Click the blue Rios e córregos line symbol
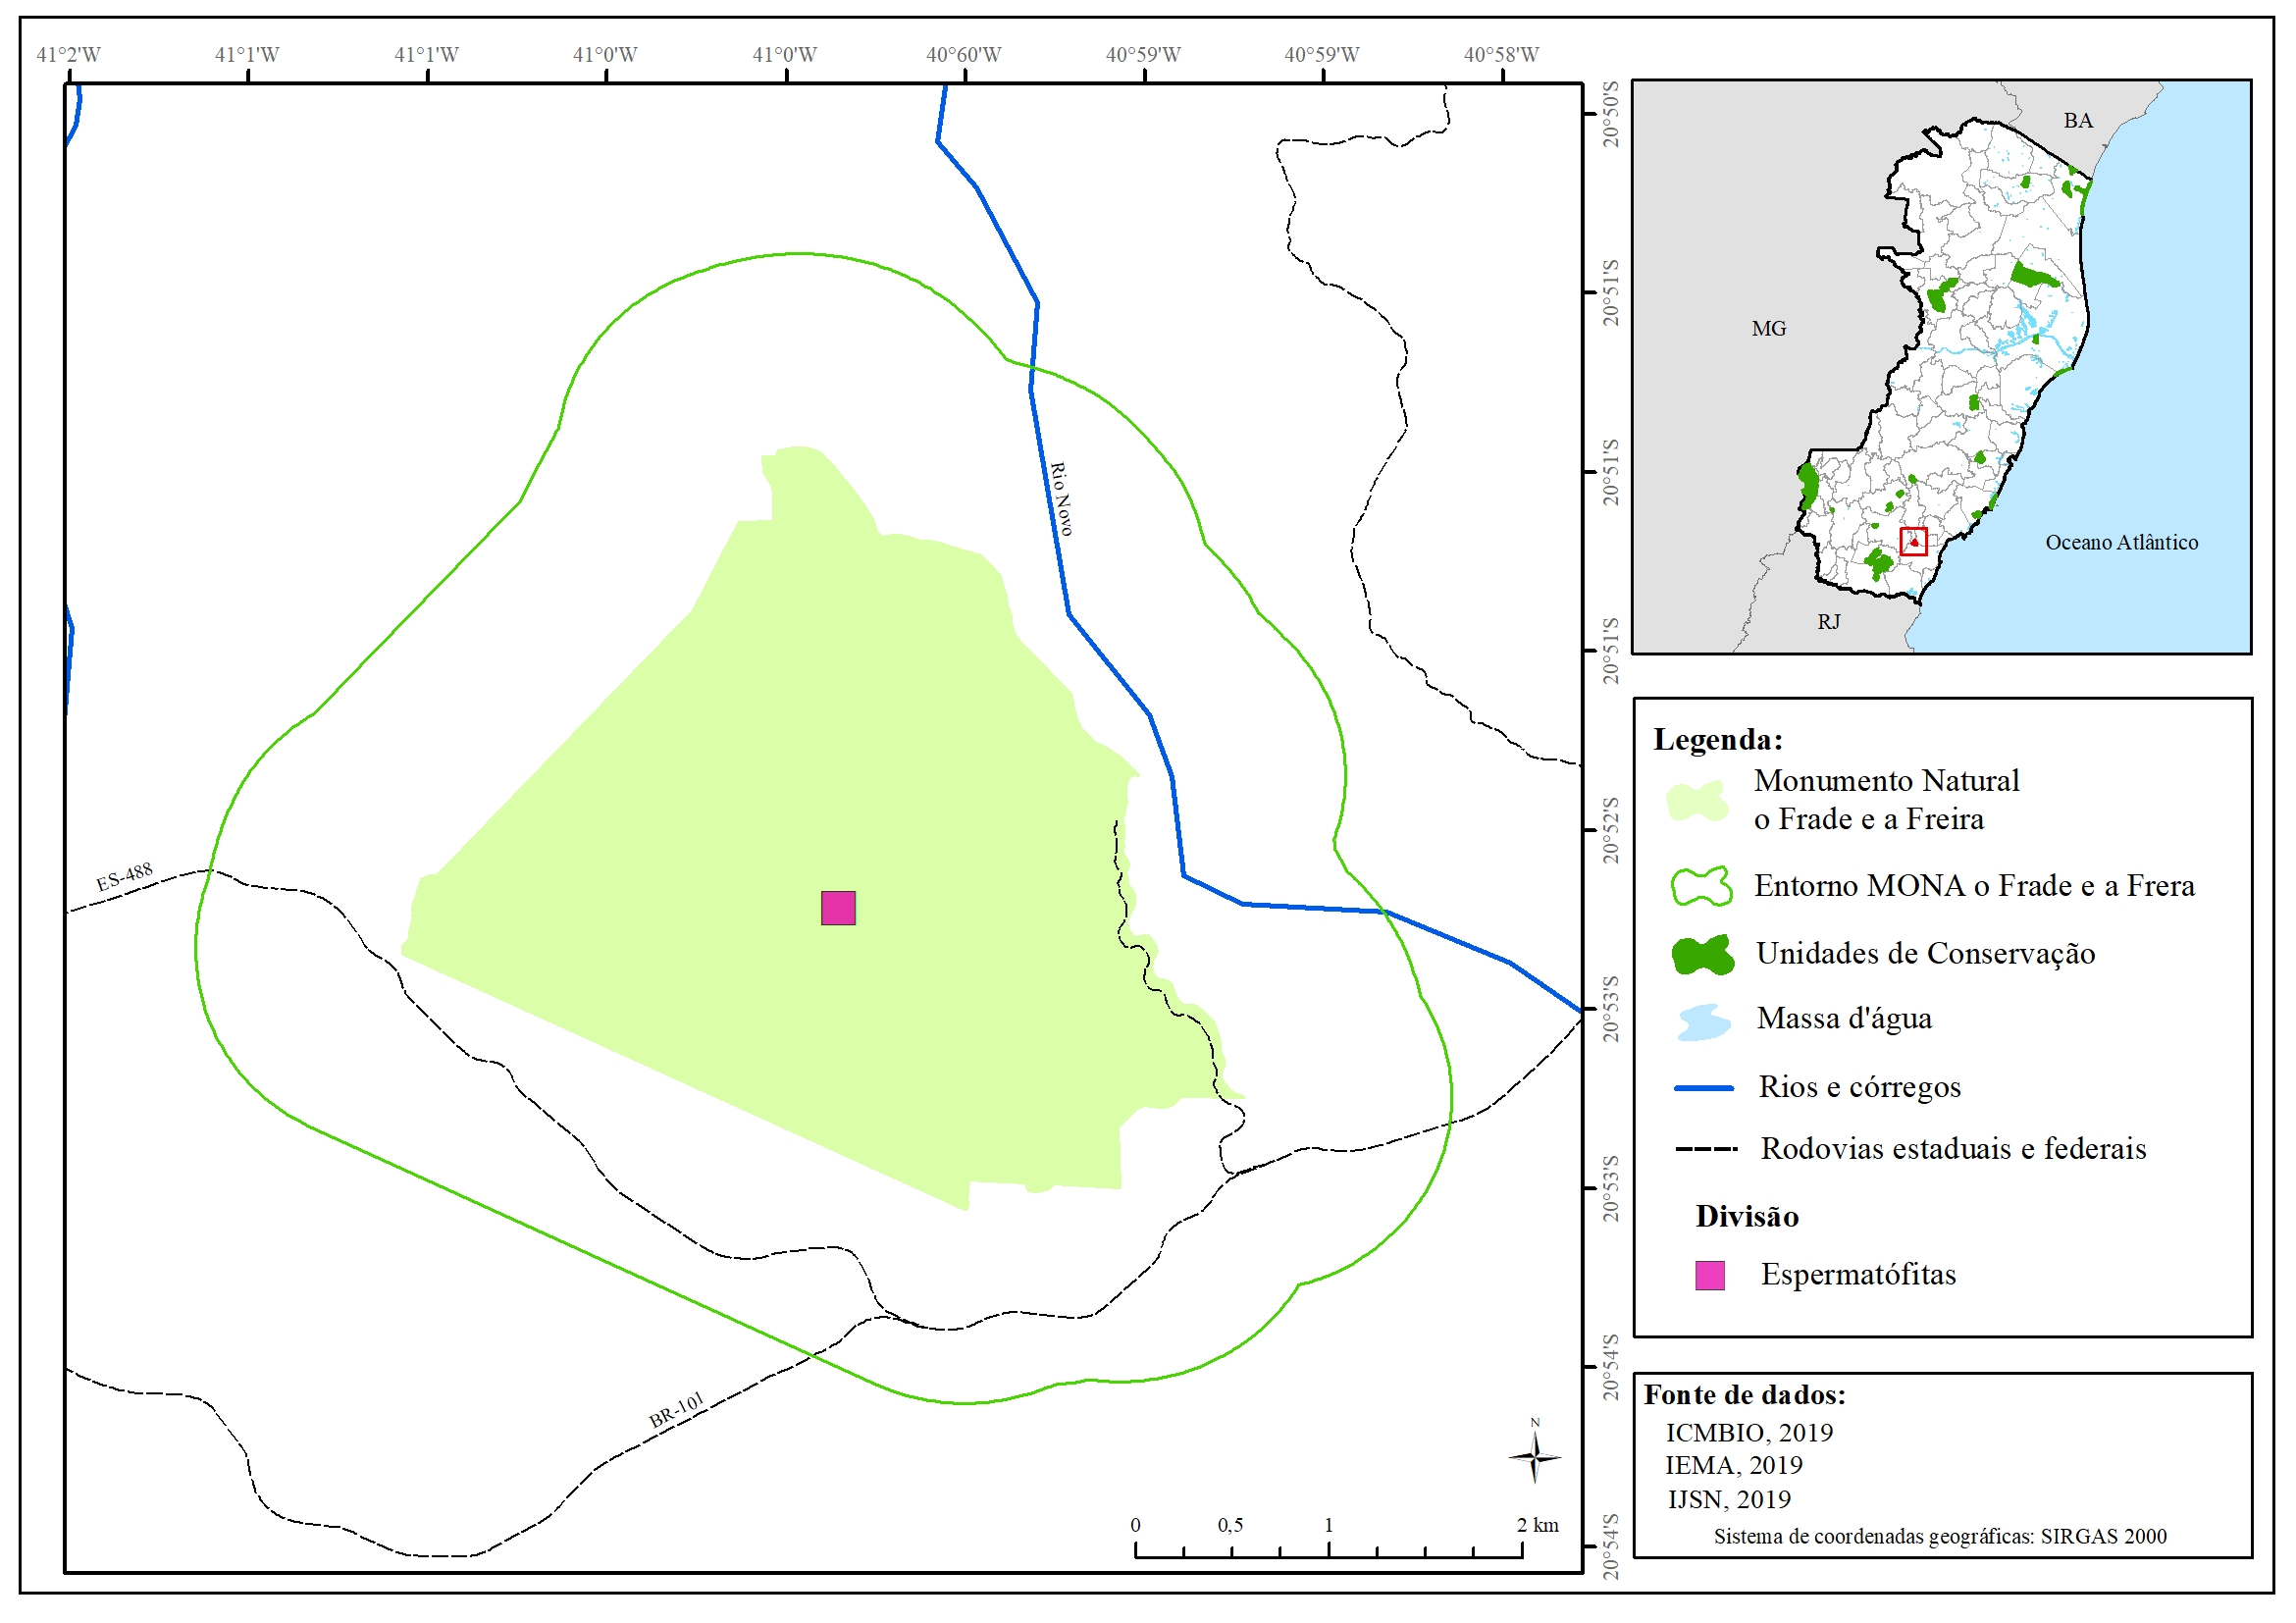Image resolution: width=2296 pixels, height=1623 pixels. tap(1704, 1088)
